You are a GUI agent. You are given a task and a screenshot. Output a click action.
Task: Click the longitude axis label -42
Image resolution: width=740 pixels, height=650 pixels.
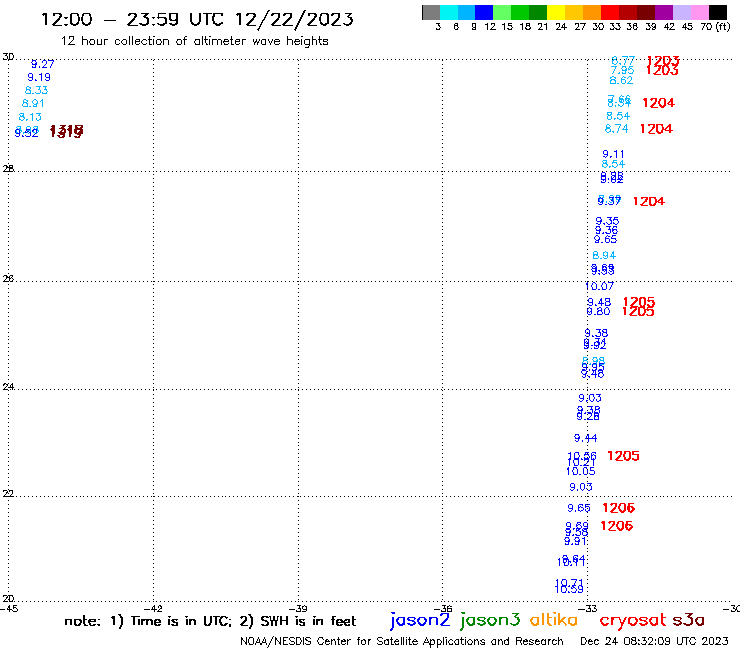(x=153, y=608)
